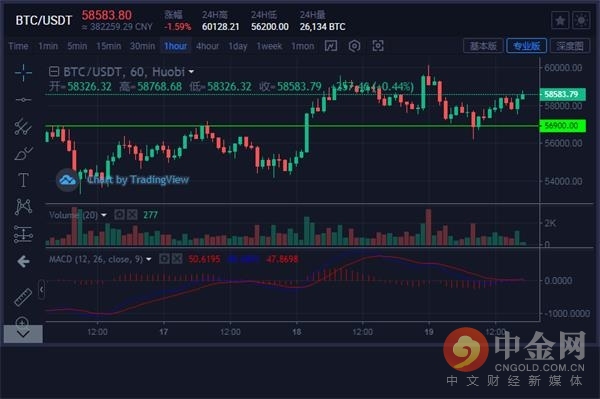600x399 pixels.
Task: Select the 1hour interval
Action: tap(176, 46)
